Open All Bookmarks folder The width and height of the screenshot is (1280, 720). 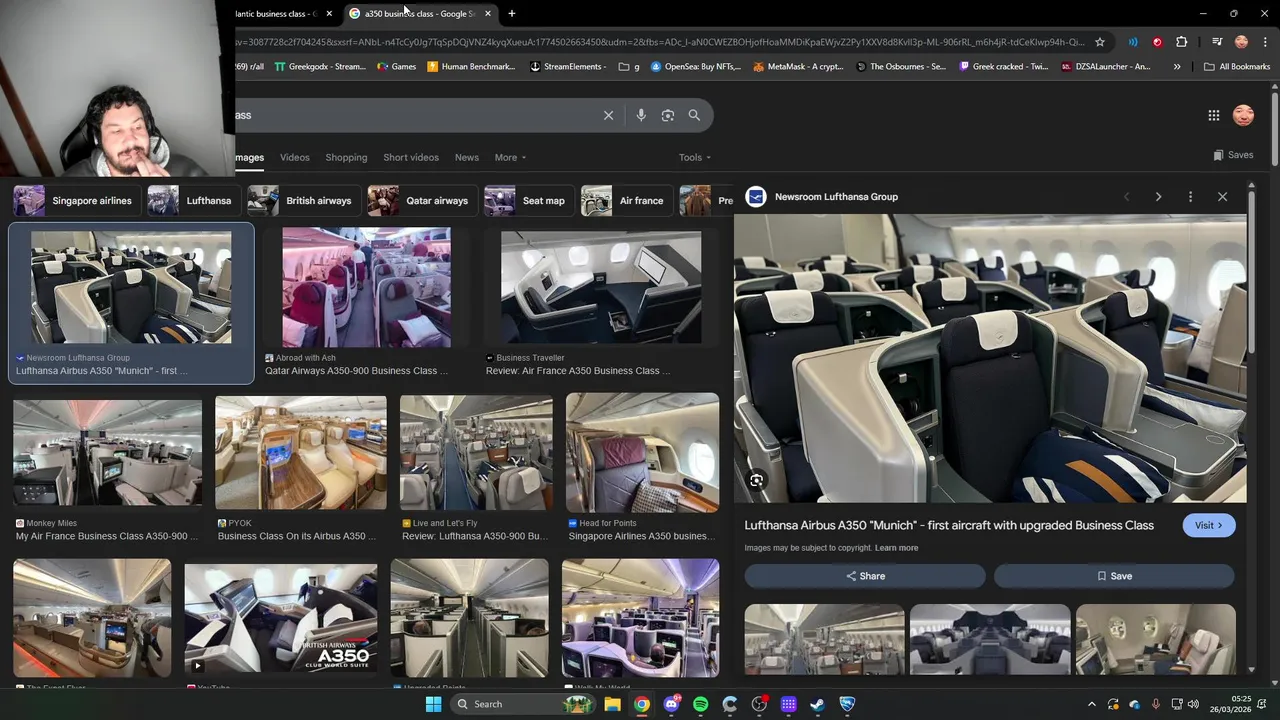1237,67
